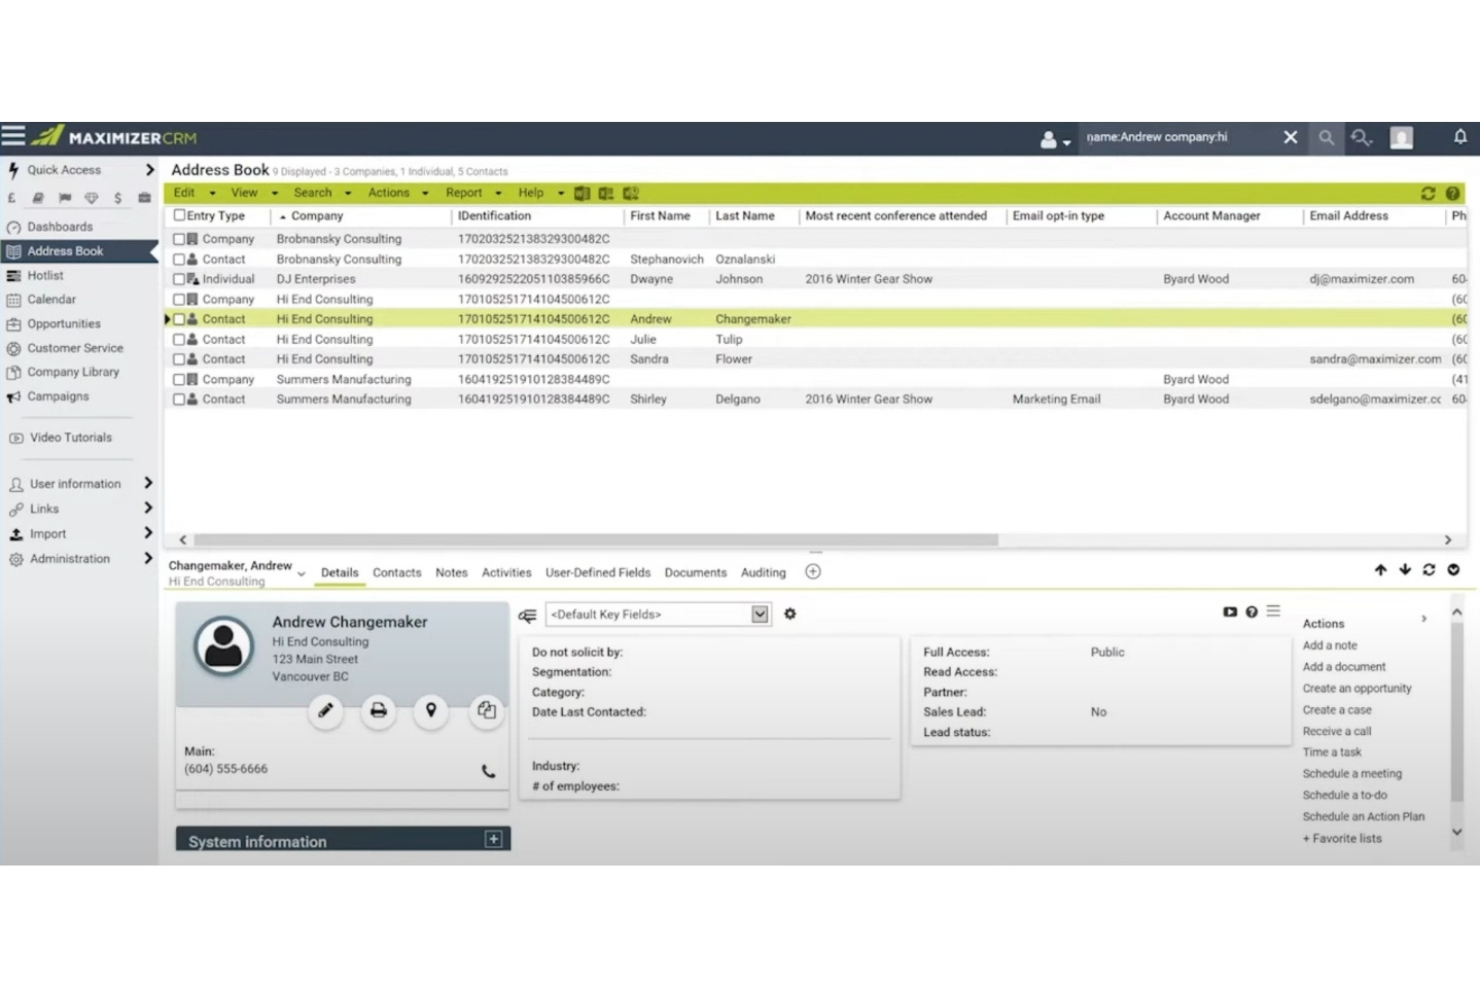Check the Shirley Delgano row checkbox

179,399
